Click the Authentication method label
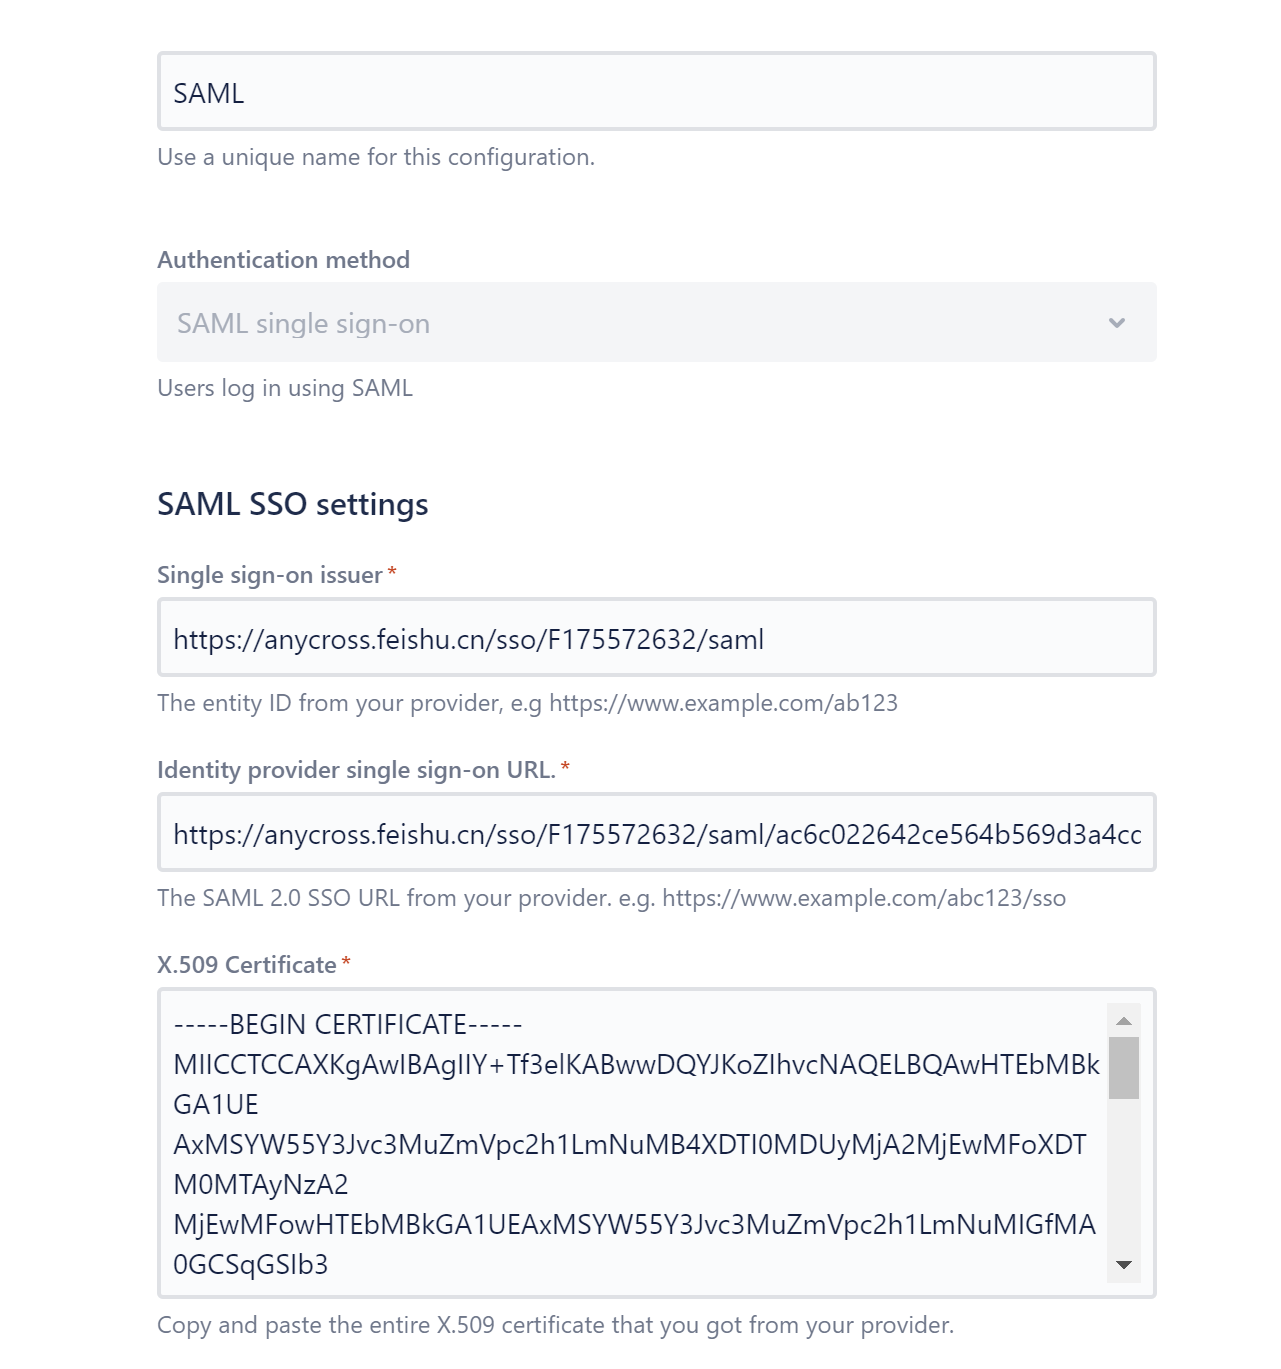The height and width of the screenshot is (1369, 1281). tap(284, 260)
